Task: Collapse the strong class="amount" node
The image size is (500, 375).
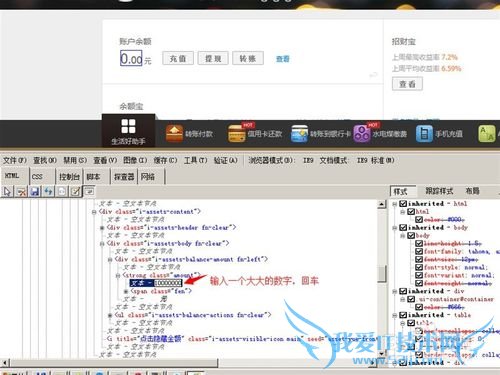Action: pyautogui.click(x=118, y=275)
